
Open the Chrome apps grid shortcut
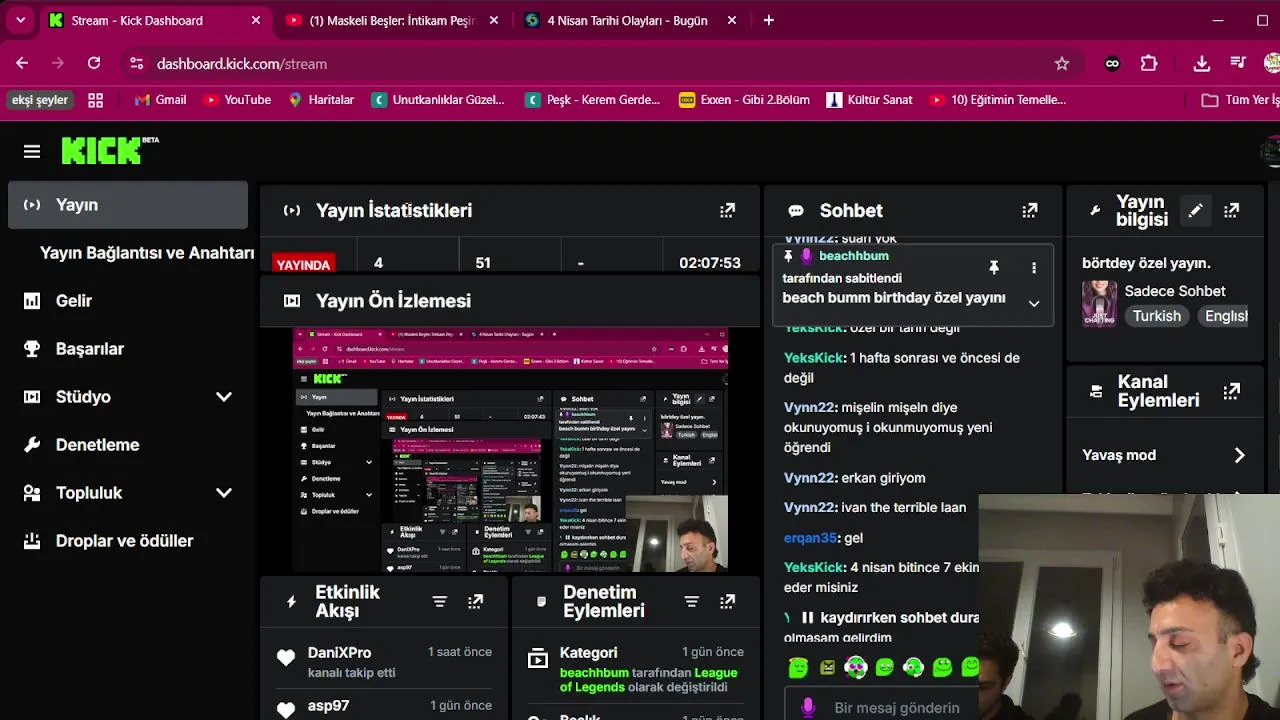pos(96,100)
